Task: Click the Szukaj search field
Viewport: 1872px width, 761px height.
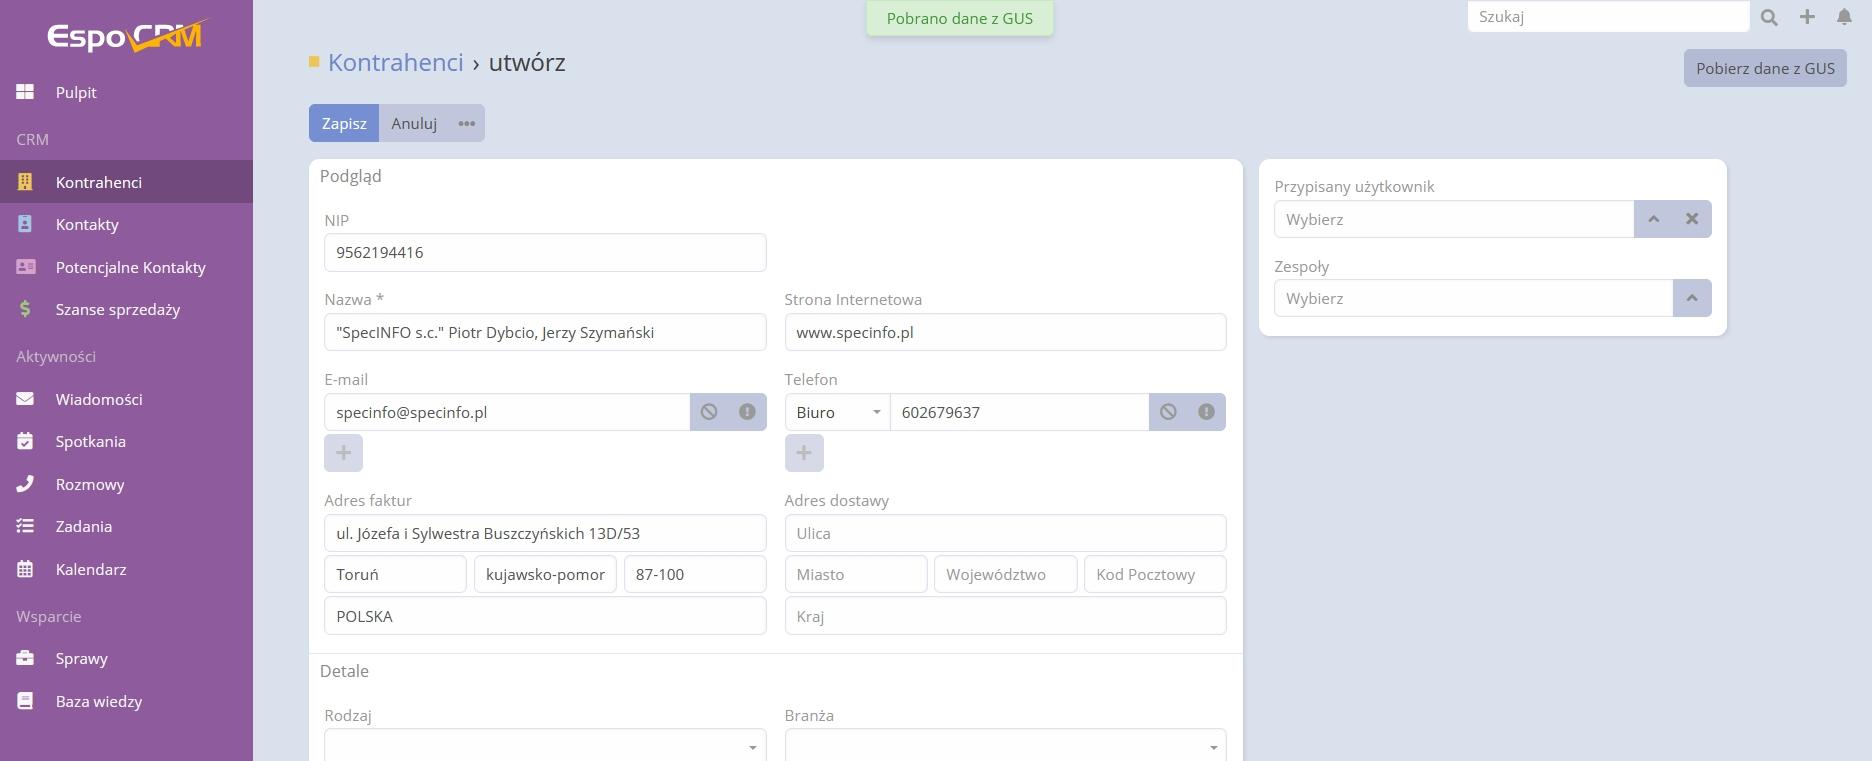Action: click(x=1608, y=17)
